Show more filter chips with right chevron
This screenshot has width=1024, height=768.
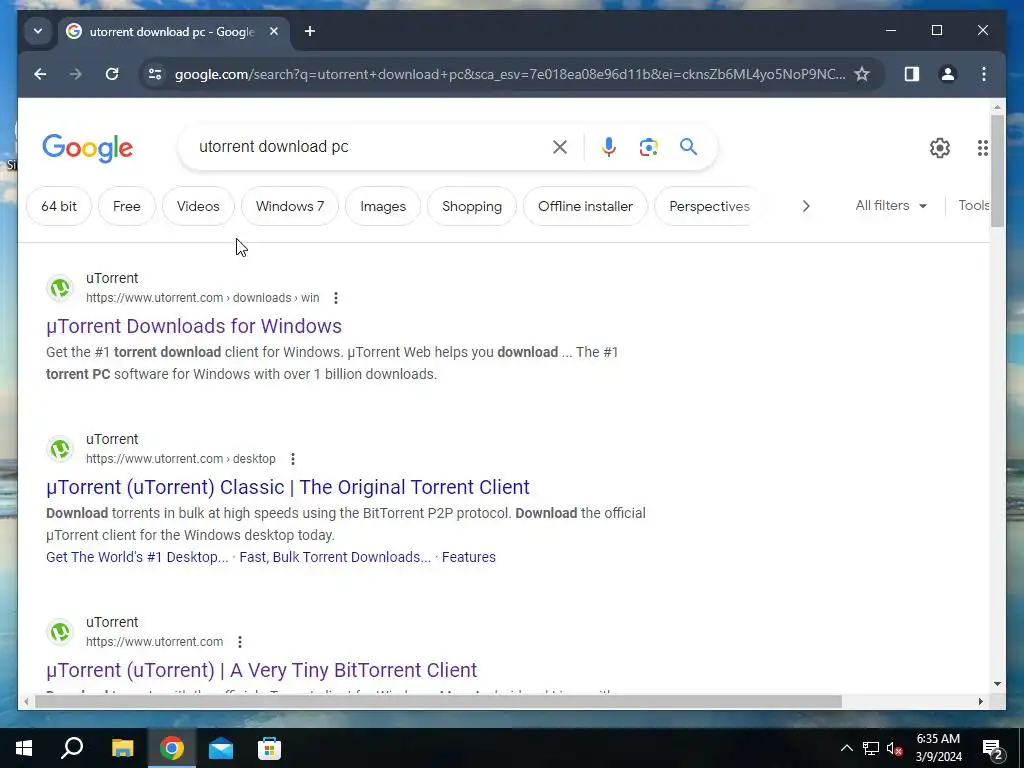tap(806, 206)
